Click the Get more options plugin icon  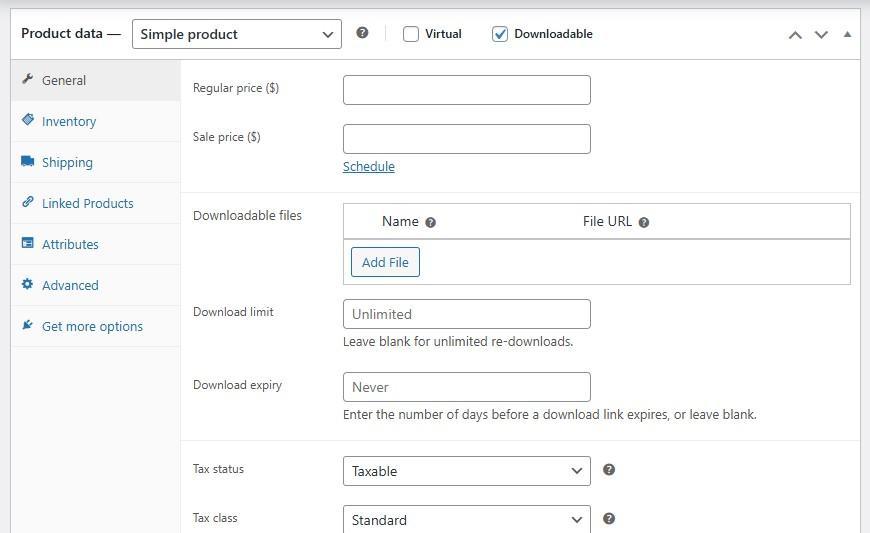27,325
